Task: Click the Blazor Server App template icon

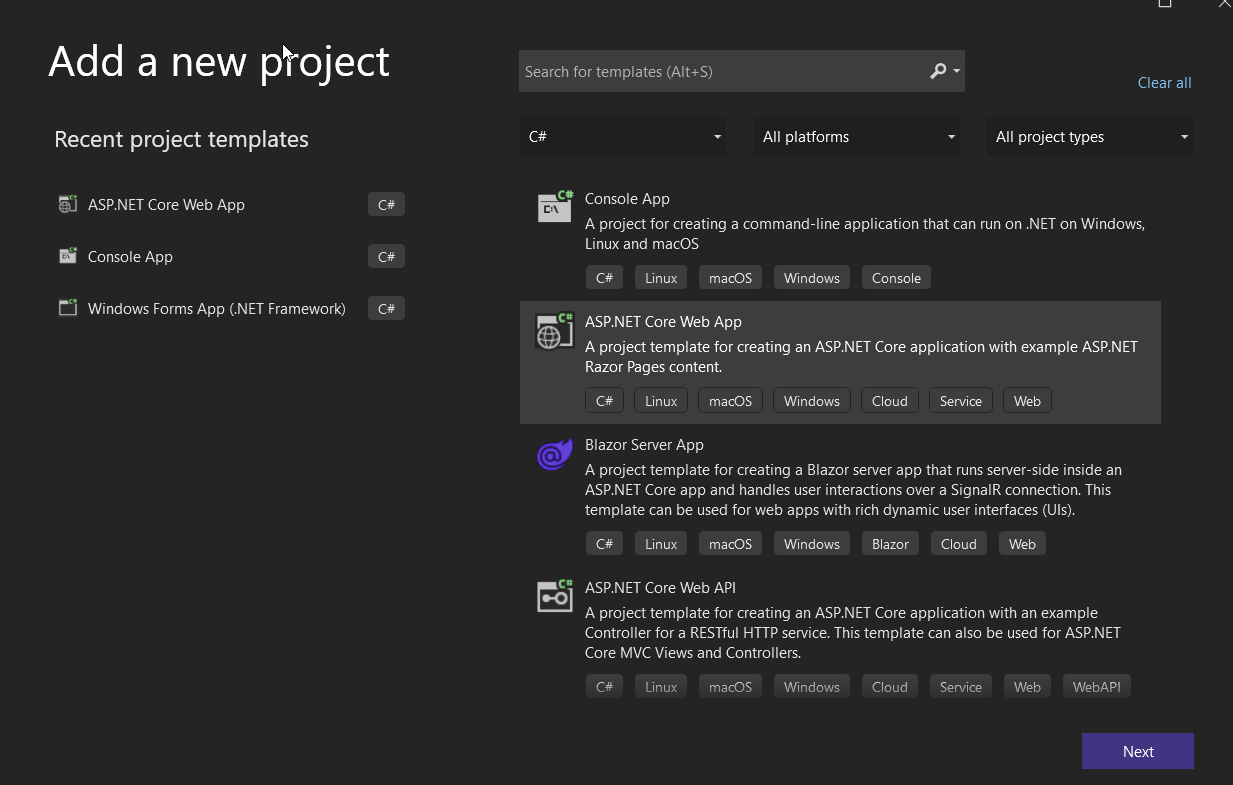Action: (x=555, y=454)
